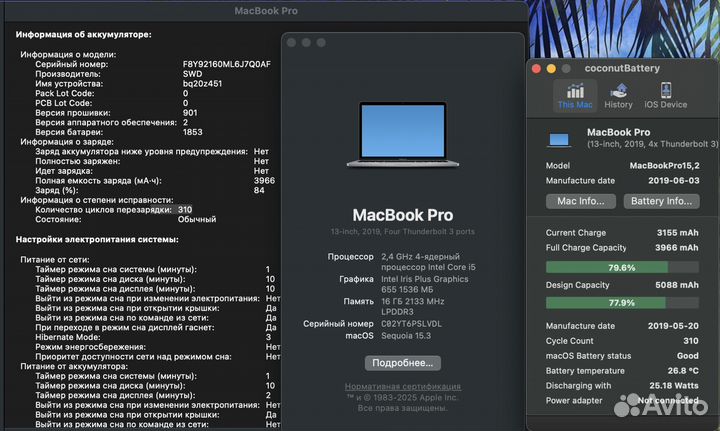Open the iOS Device tab in coconutBattery

pyautogui.click(x=665, y=95)
